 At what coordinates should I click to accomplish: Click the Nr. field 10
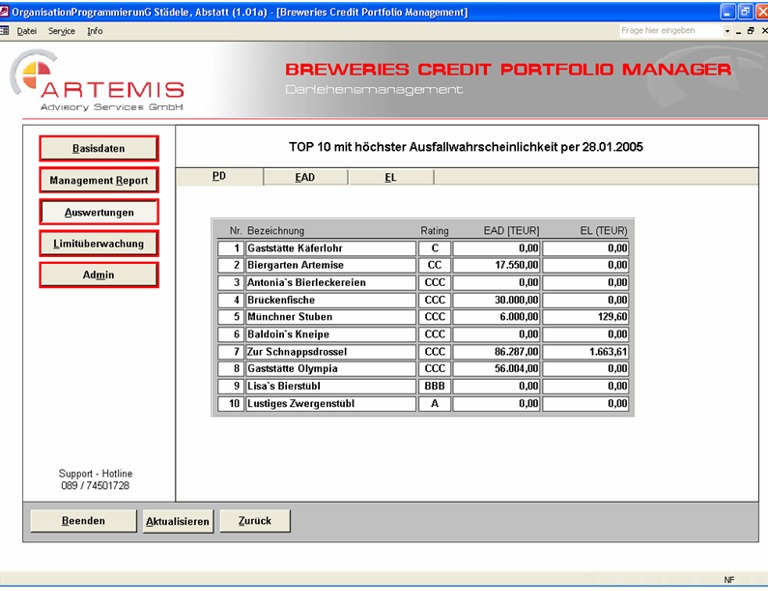coord(231,403)
